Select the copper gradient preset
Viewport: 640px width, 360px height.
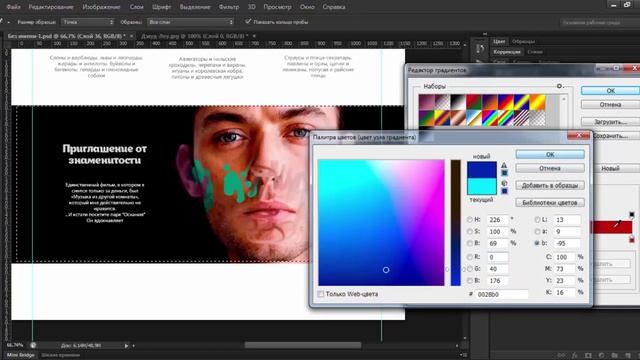pyautogui.click(x=458, y=118)
